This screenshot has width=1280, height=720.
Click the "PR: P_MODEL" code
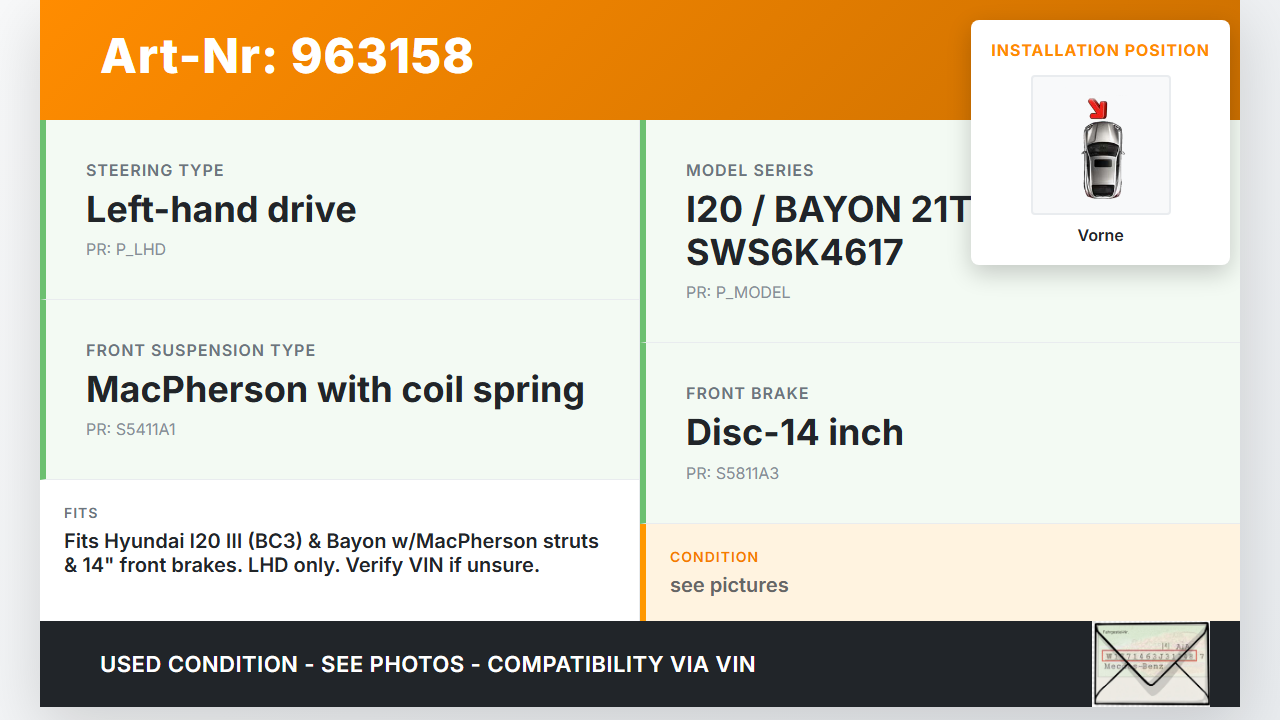tap(738, 293)
